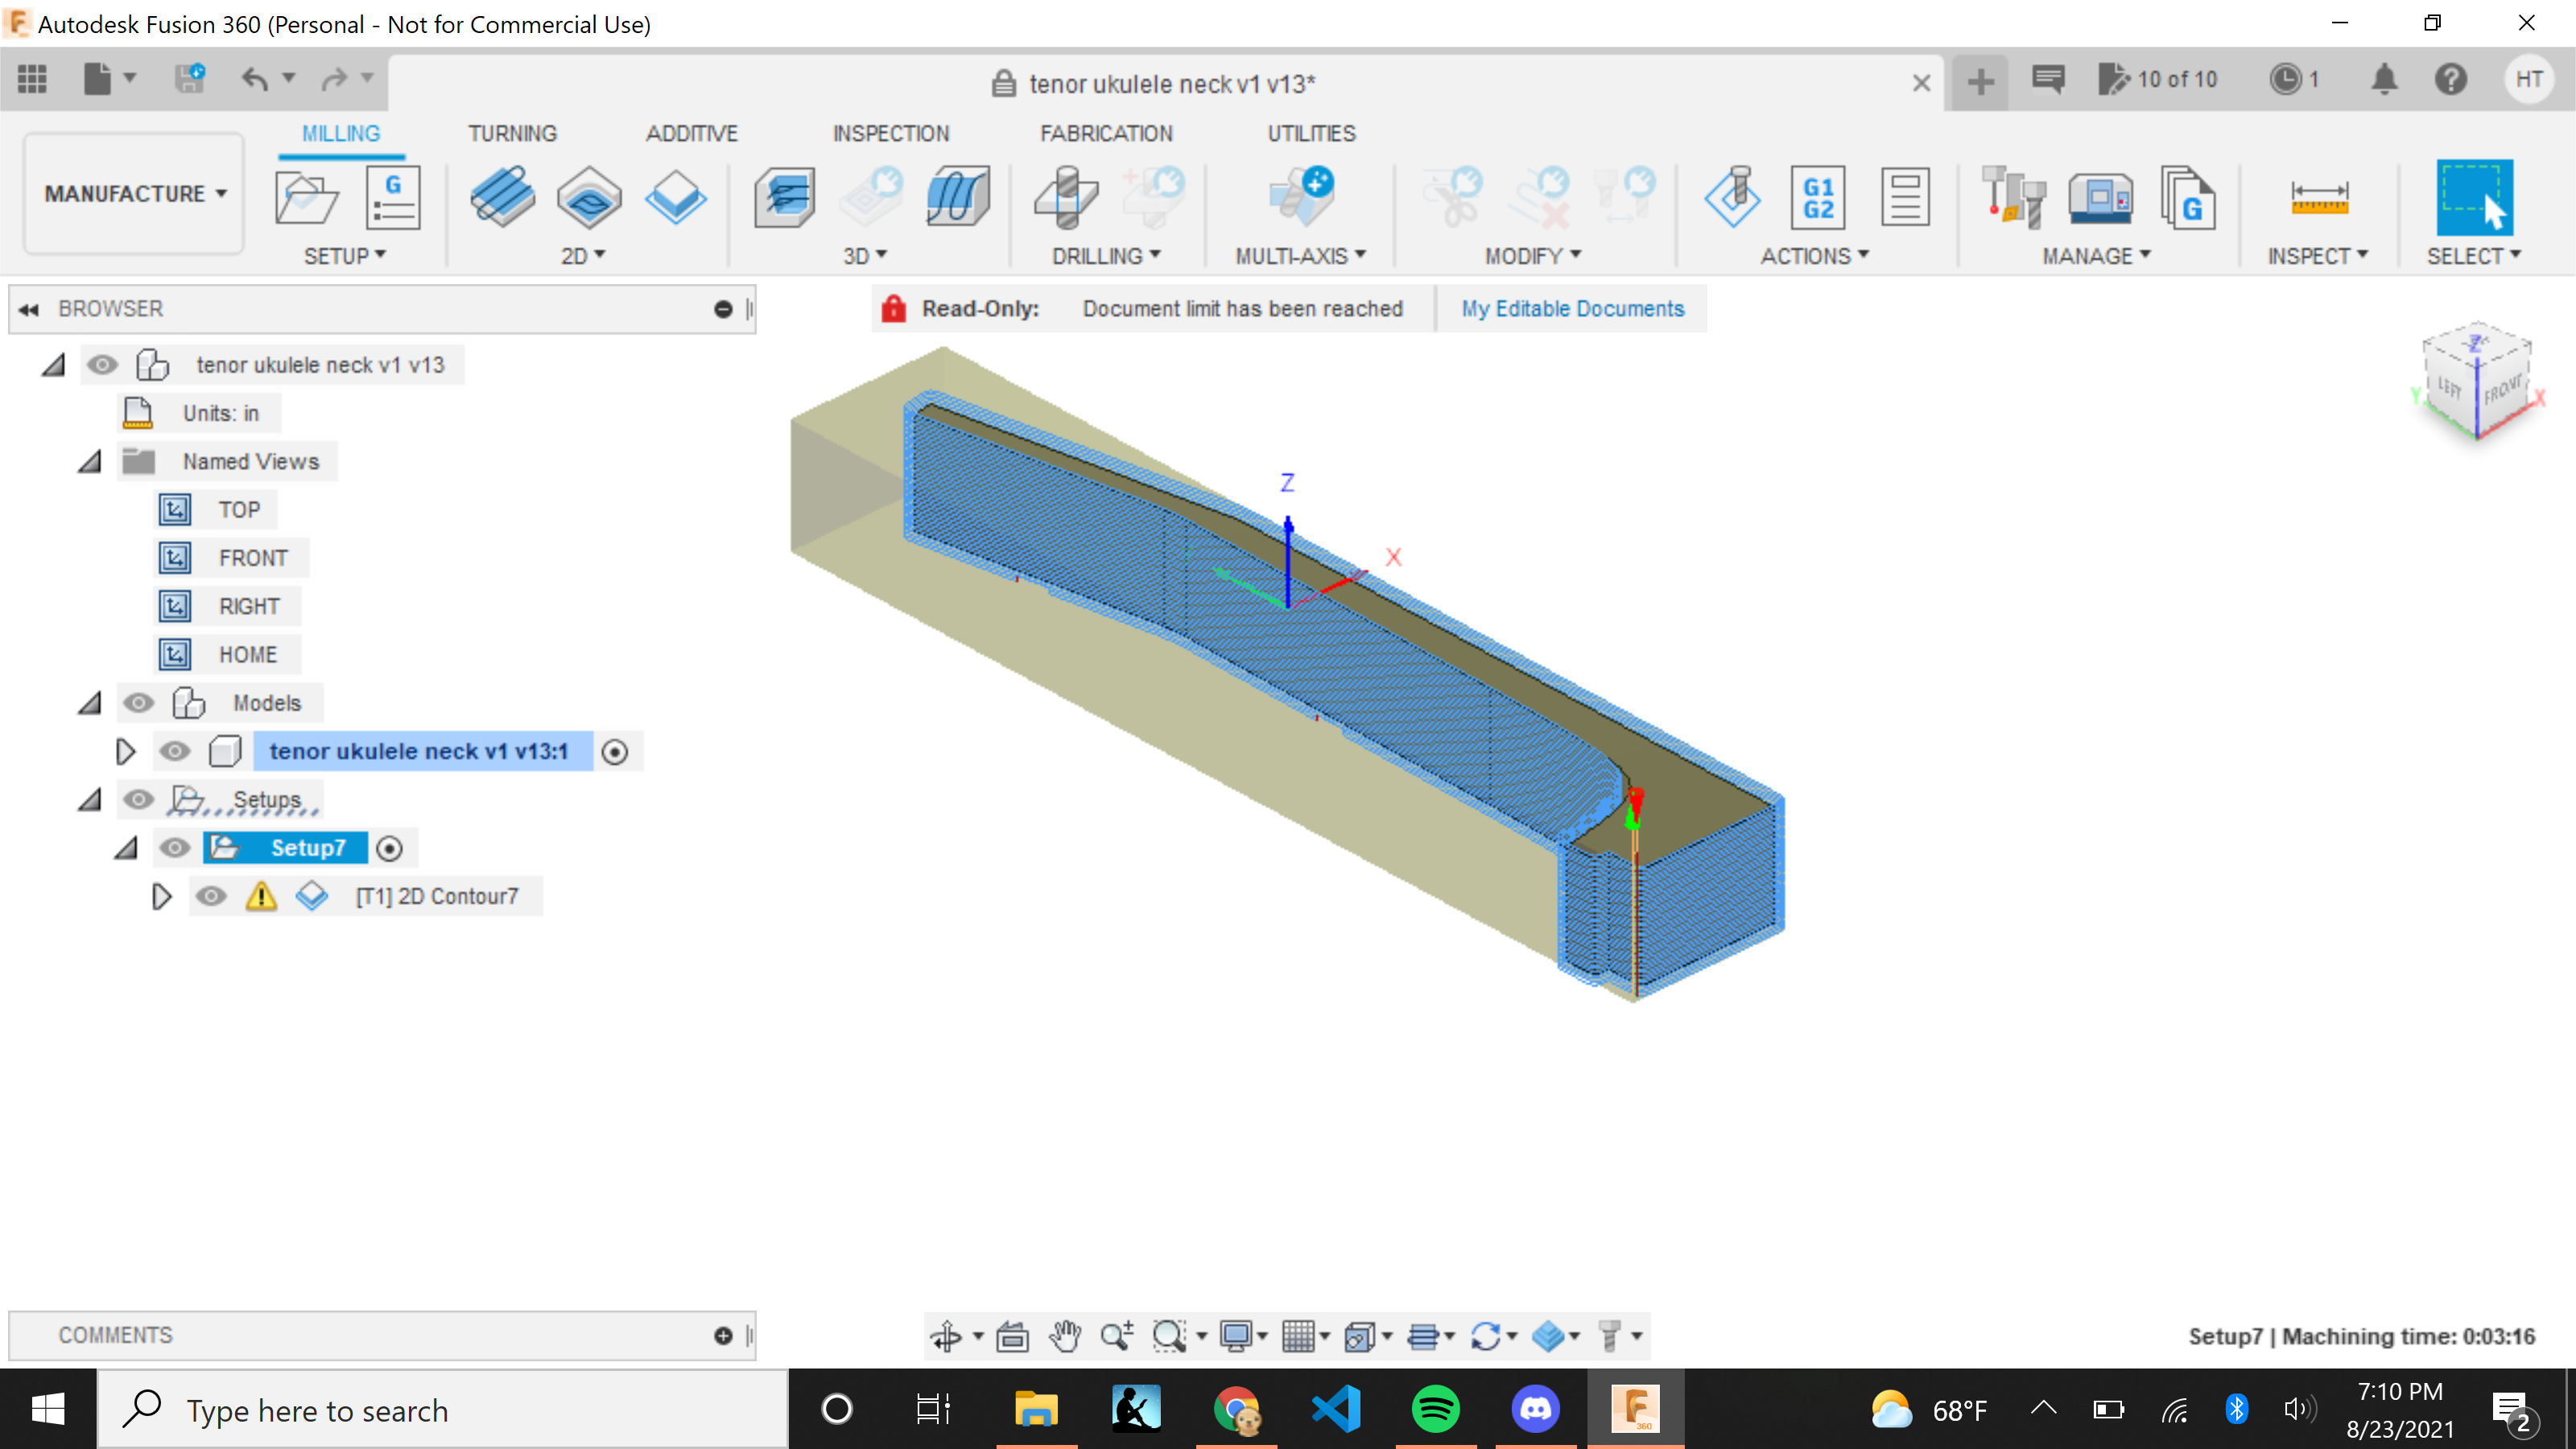This screenshot has height=1449, width=2576.
Task: Expand the tenor ukulele neck v1 v13:1 model
Action: (x=127, y=750)
